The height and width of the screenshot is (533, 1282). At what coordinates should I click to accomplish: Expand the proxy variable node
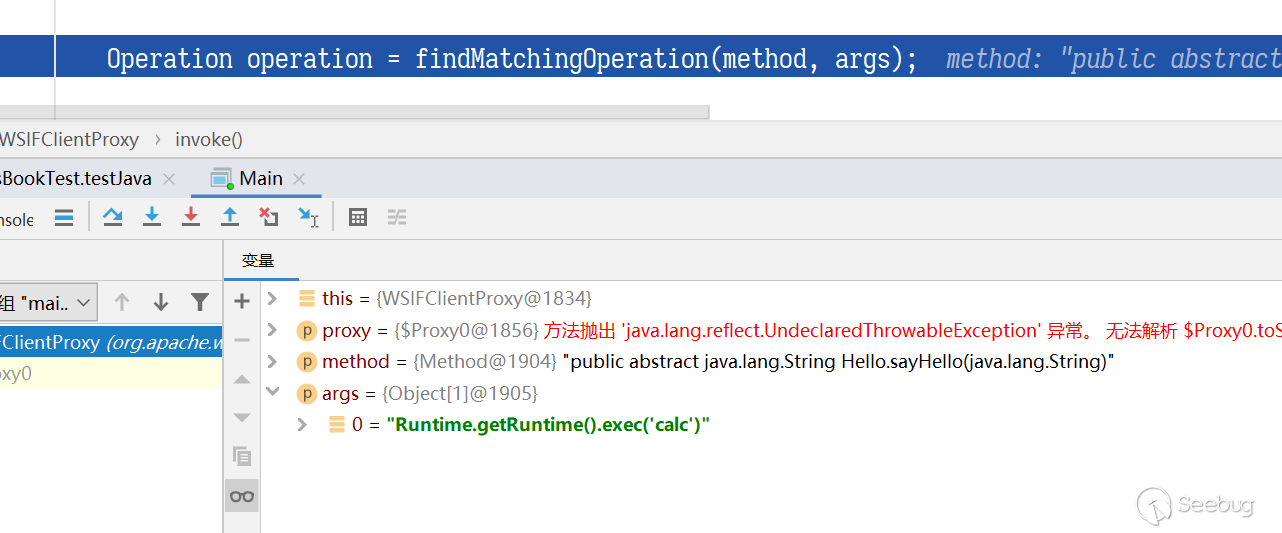coord(272,330)
